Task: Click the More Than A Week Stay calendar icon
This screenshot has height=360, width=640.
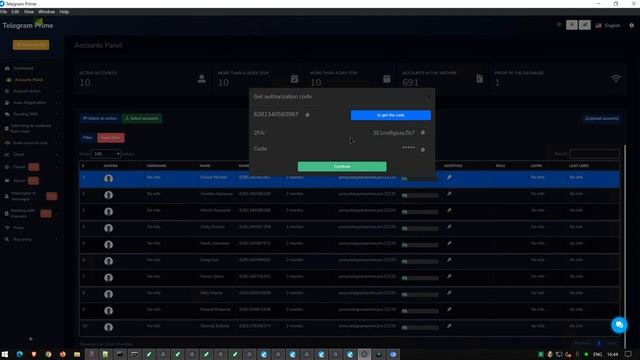Action: (x=294, y=78)
